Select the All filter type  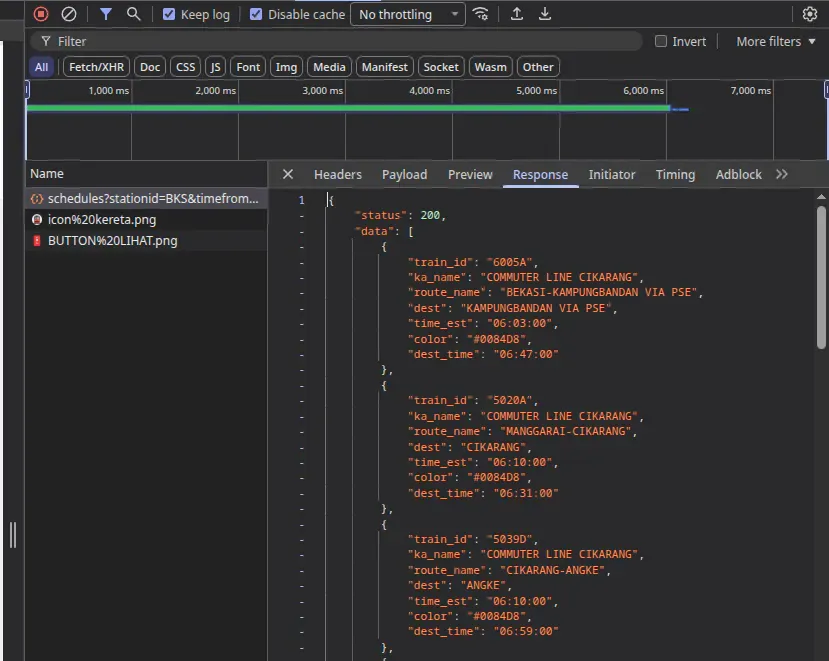click(41, 67)
